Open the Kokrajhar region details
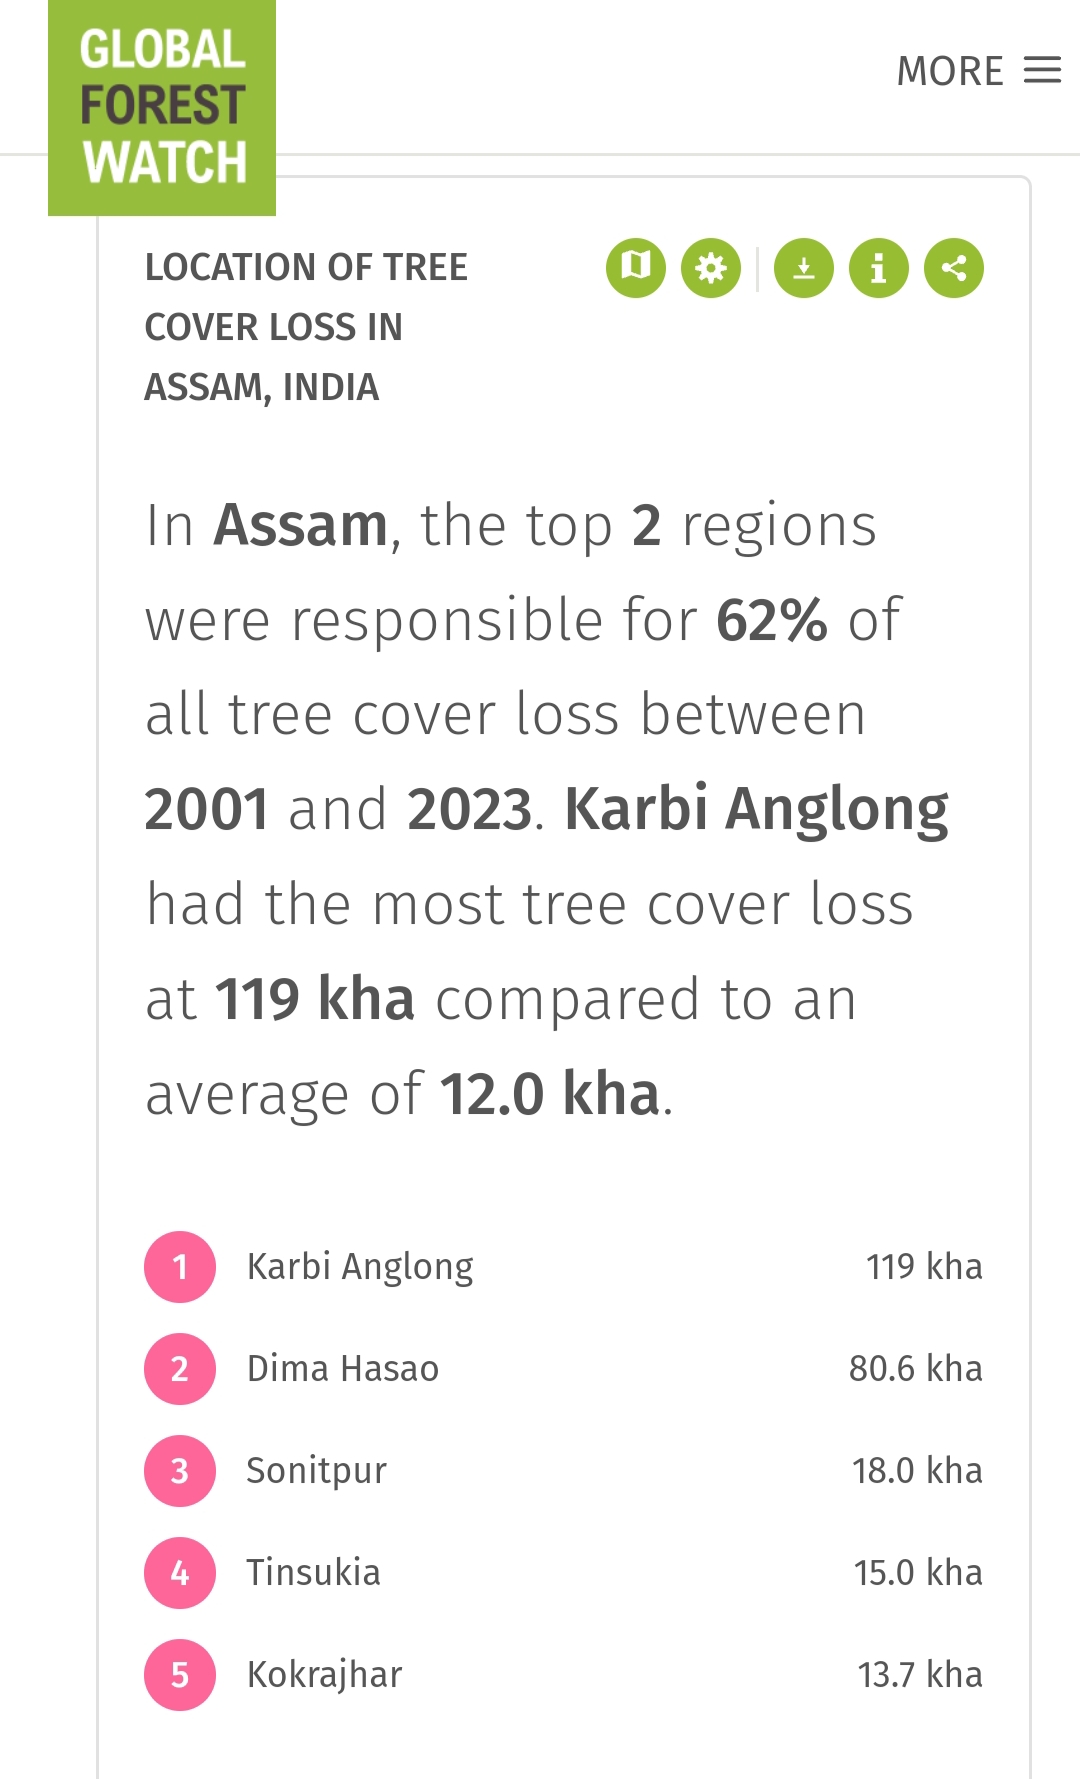Screen dimensions: 1080x1779 click(323, 1674)
